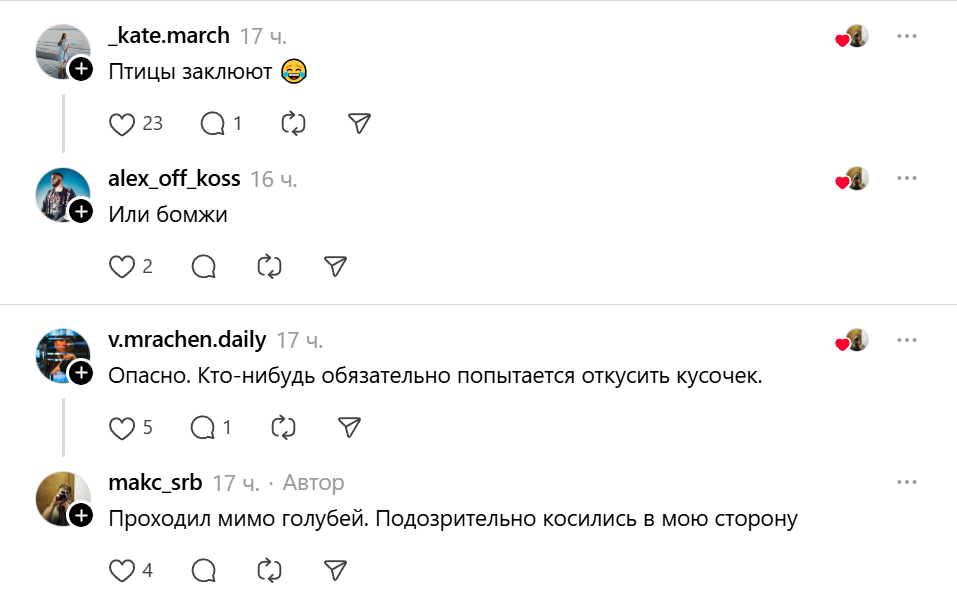The height and width of the screenshot is (606, 957).
Task: Click the heart-badged avatar beside alex_off_koss's comment
Action: 849,179
